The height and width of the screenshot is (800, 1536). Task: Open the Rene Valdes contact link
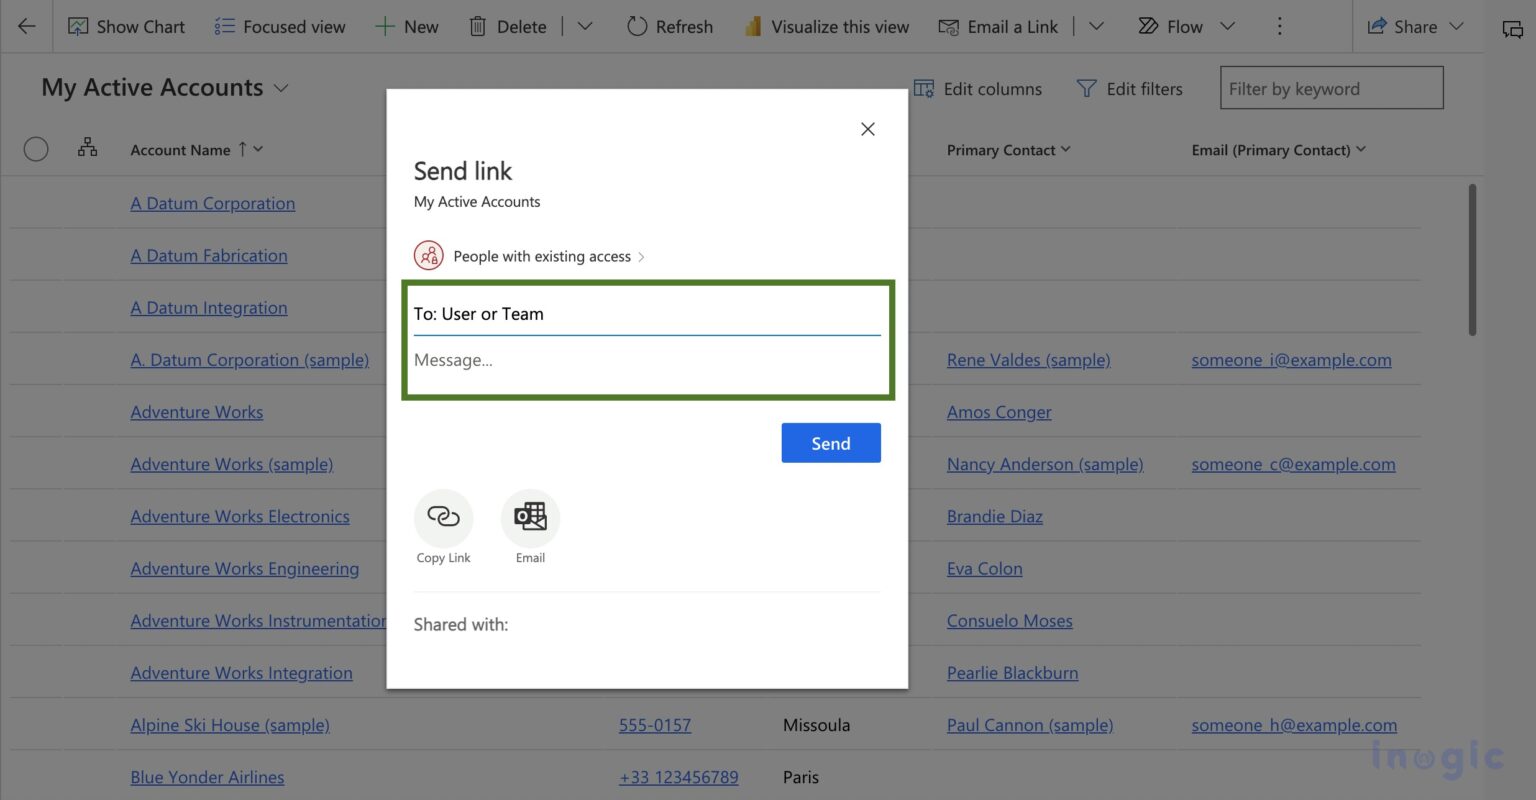click(x=1028, y=359)
